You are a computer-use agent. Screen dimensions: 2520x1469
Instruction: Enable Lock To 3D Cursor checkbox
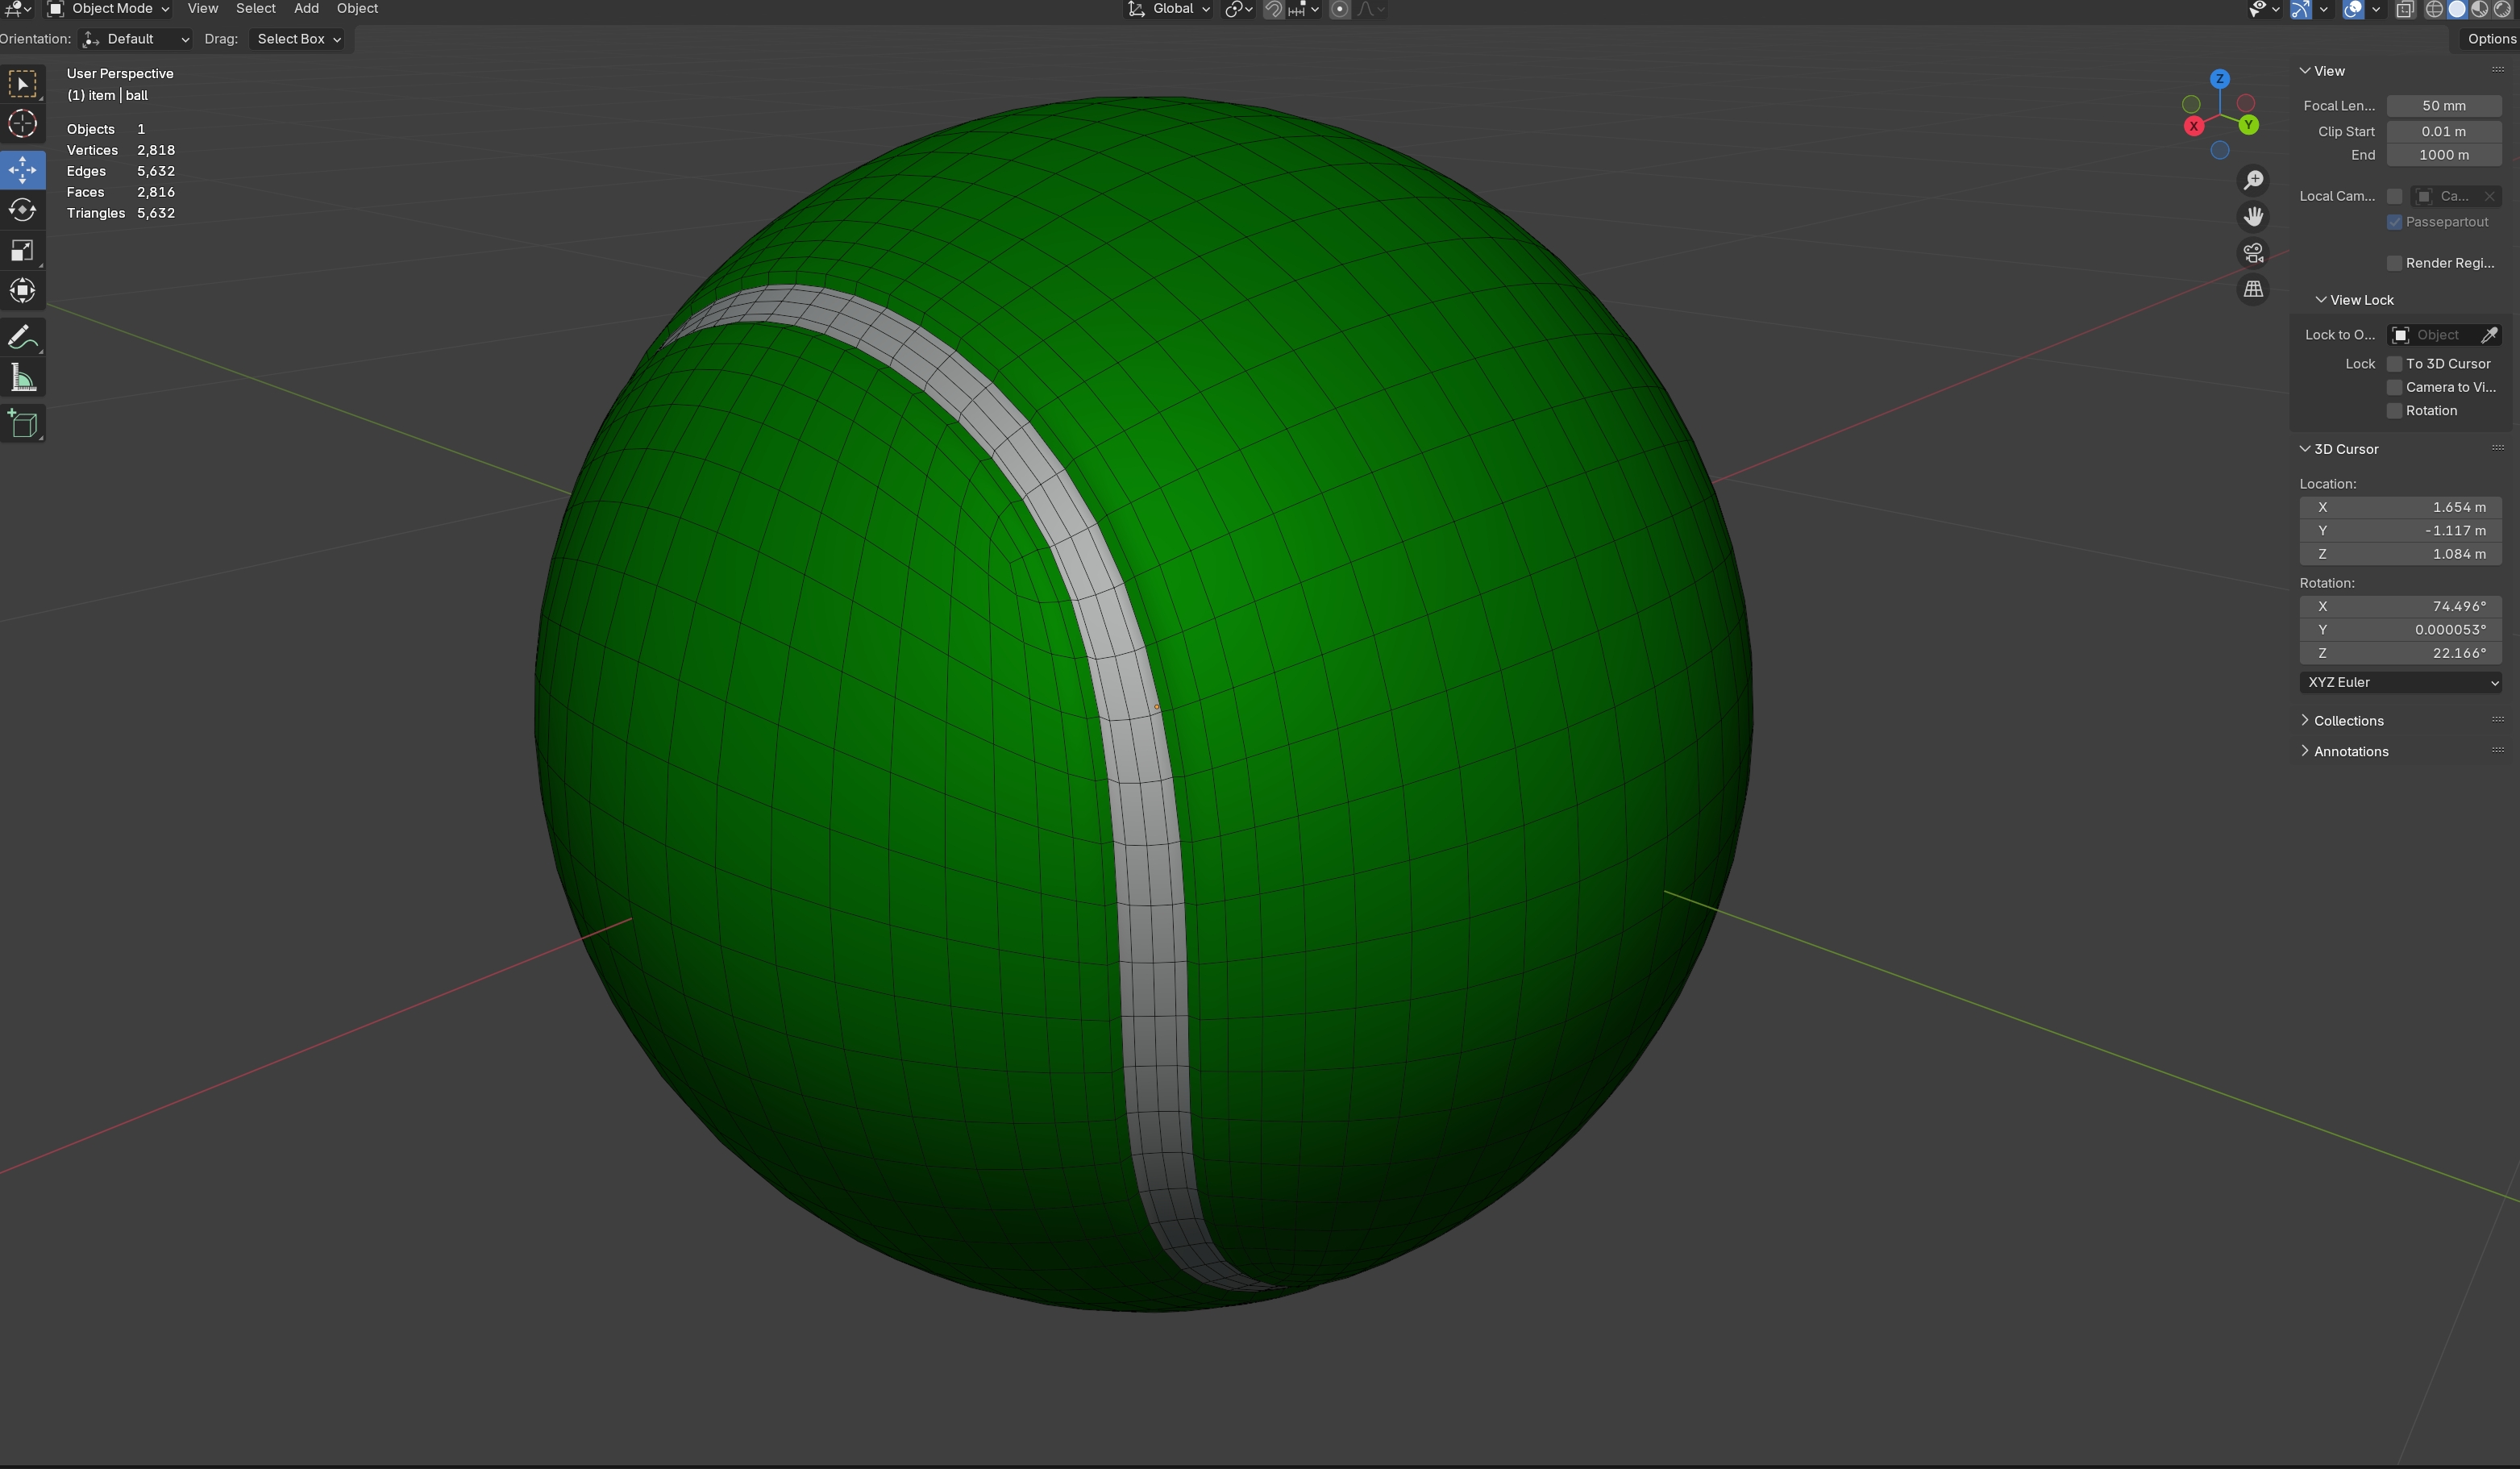pyautogui.click(x=2394, y=364)
